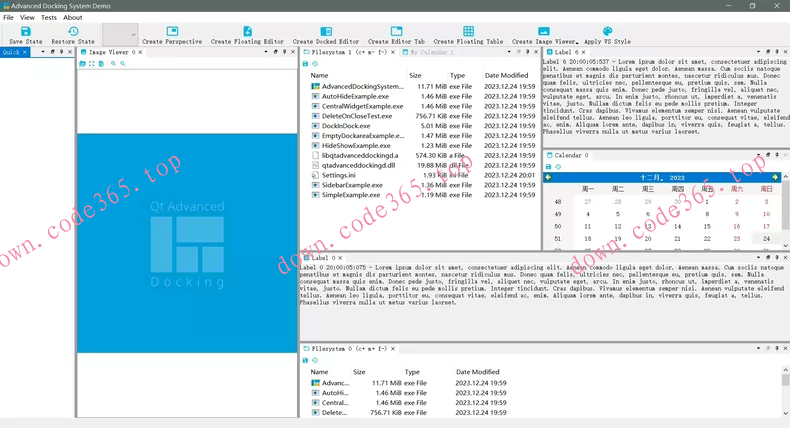Open tabs menu arrow in Calendar 0 panel
Image resolution: width=790 pixels, height=428 pixels.
point(757,156)
